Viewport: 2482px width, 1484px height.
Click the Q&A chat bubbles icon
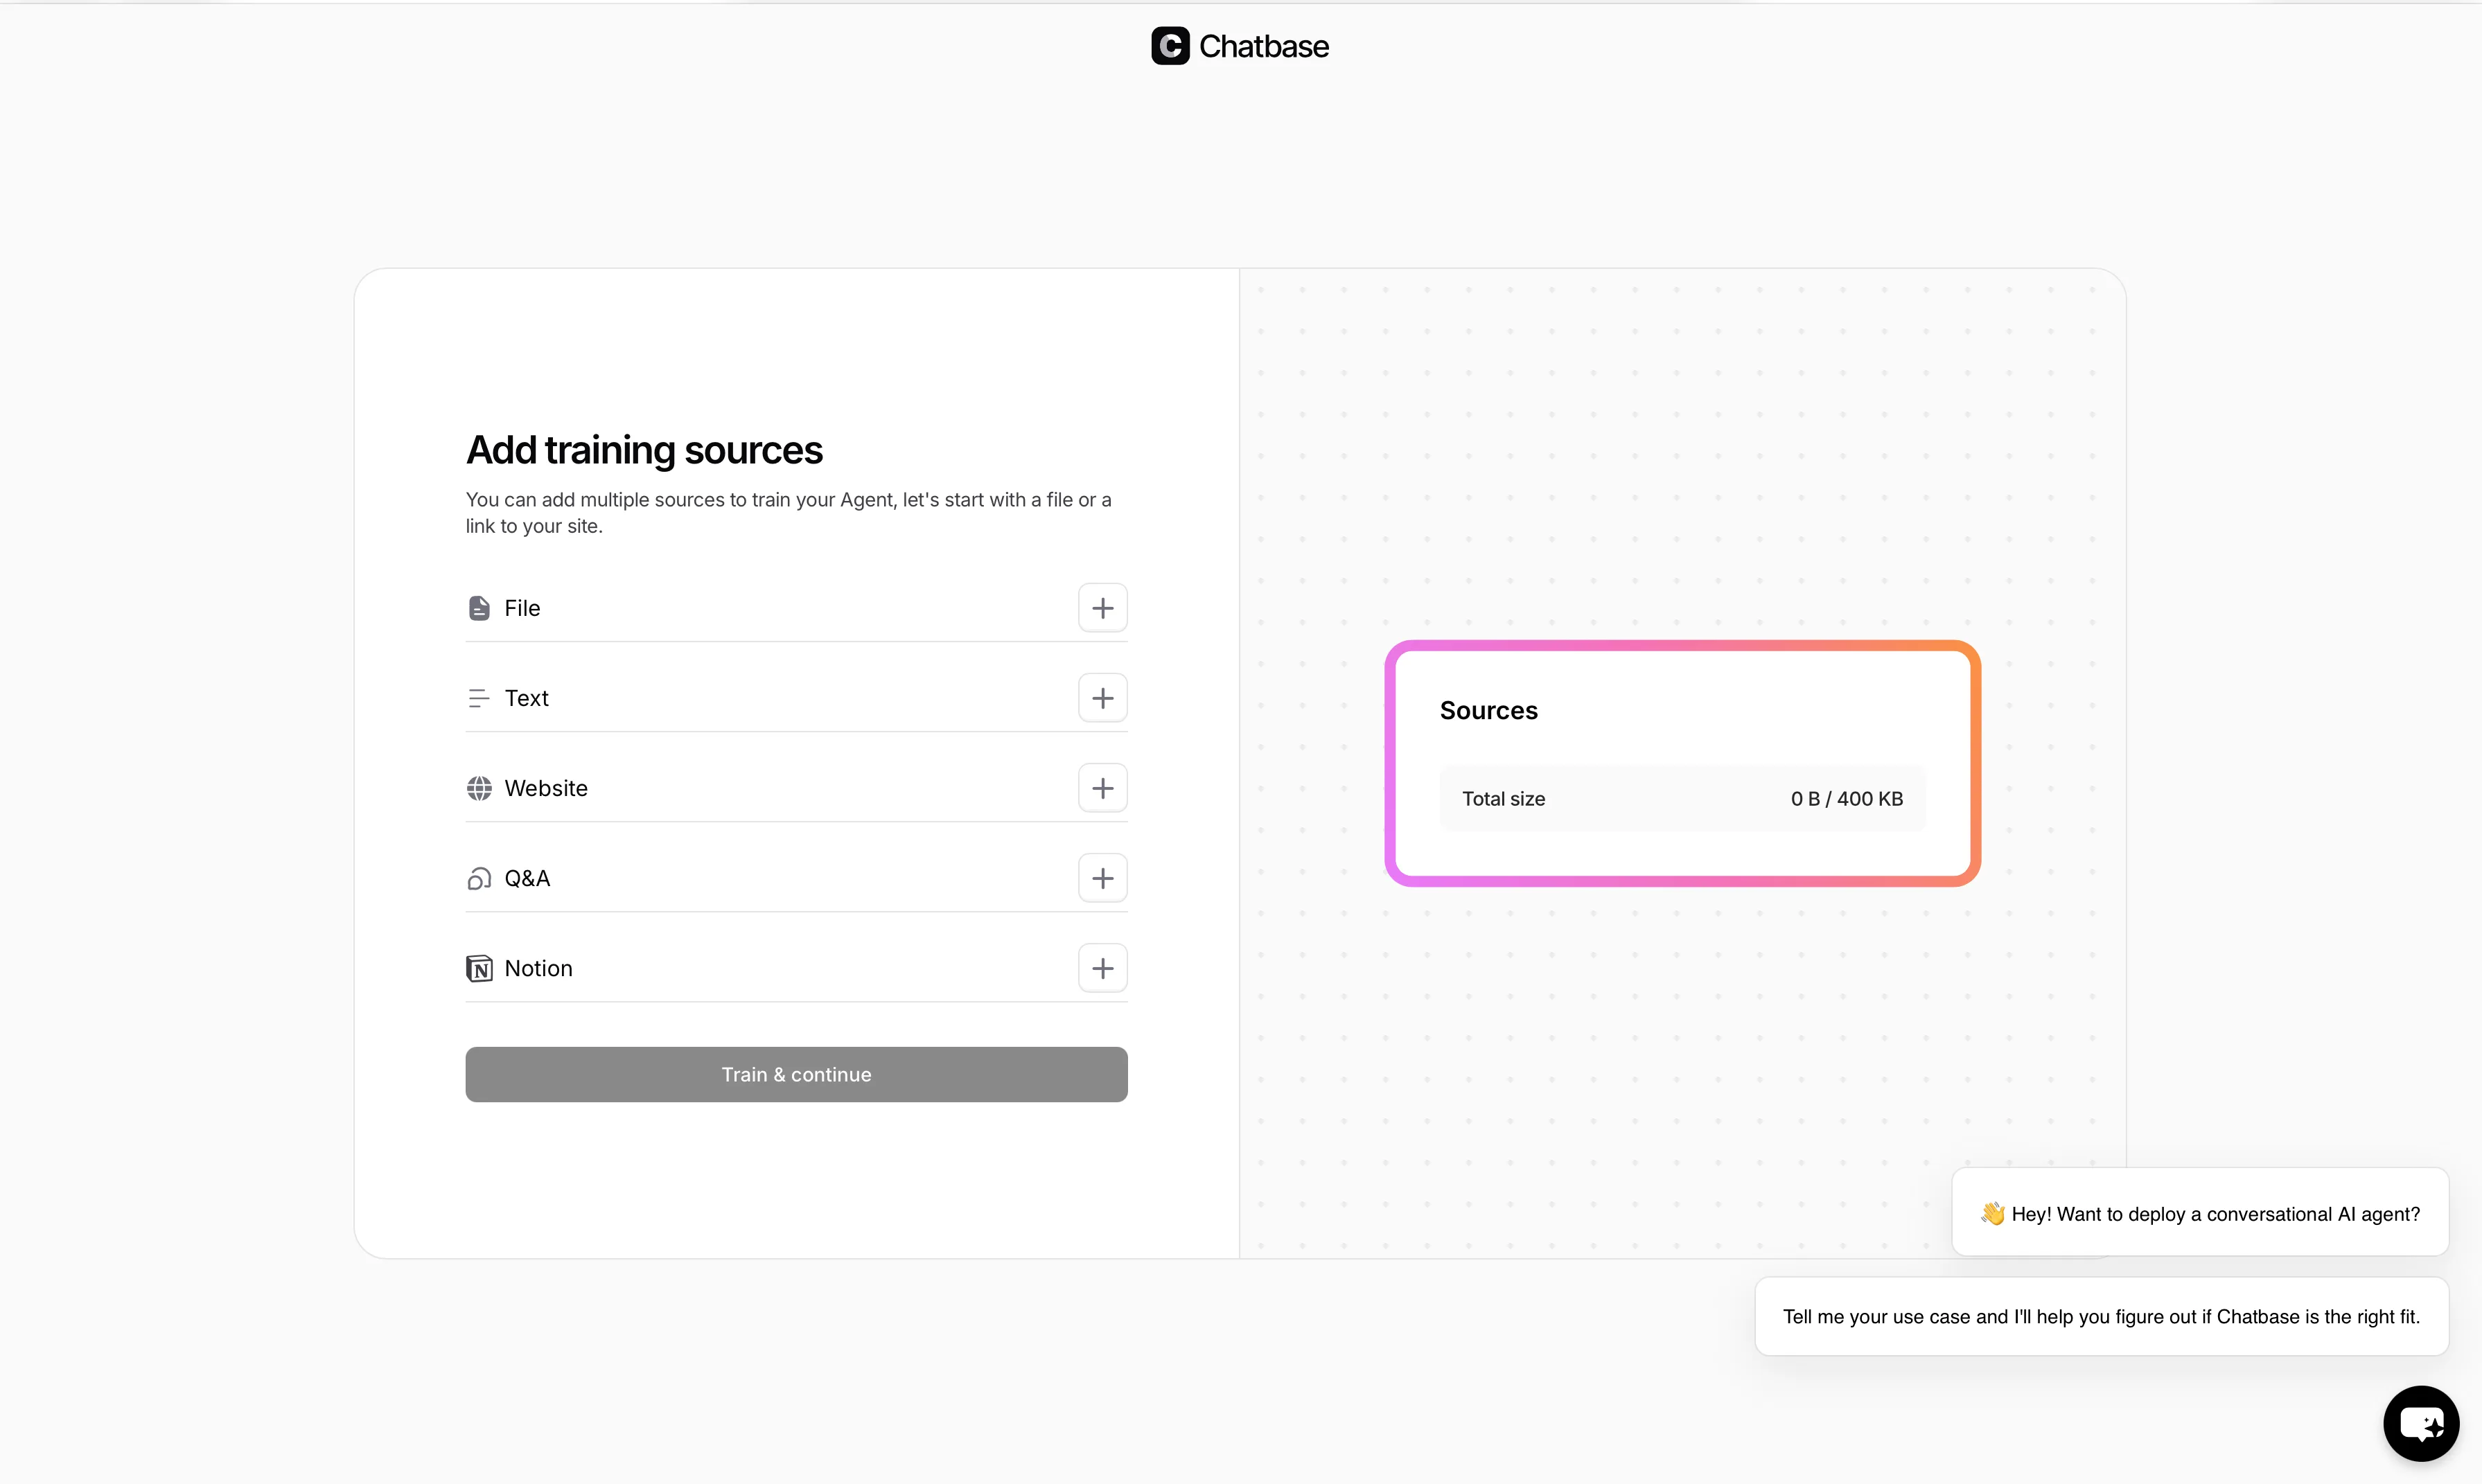pos(479,878)
